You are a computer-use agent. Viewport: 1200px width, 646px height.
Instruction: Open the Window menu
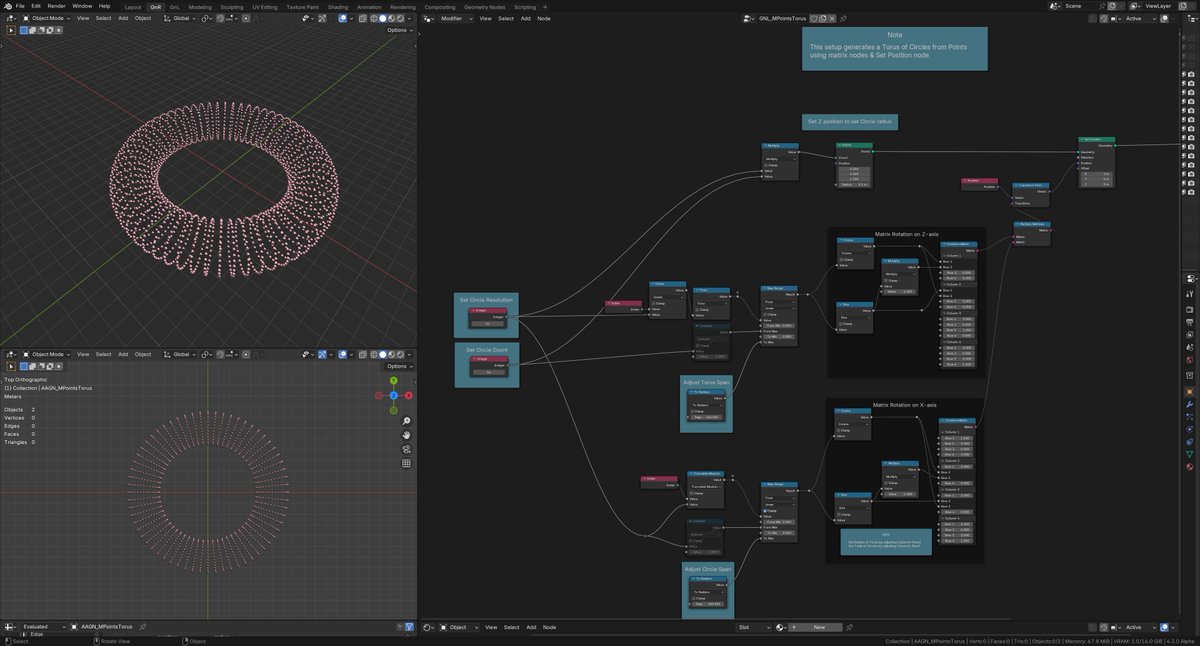pos(82,6)
